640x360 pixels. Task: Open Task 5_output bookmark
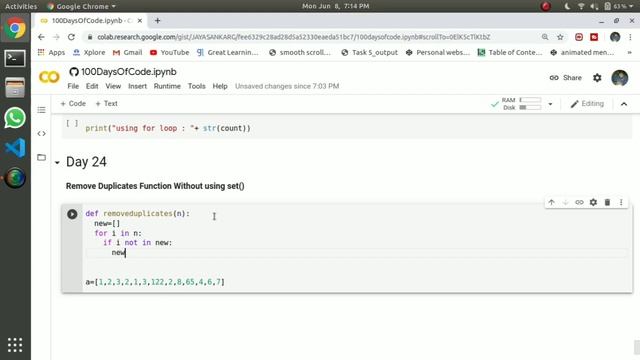pos(369,52)
